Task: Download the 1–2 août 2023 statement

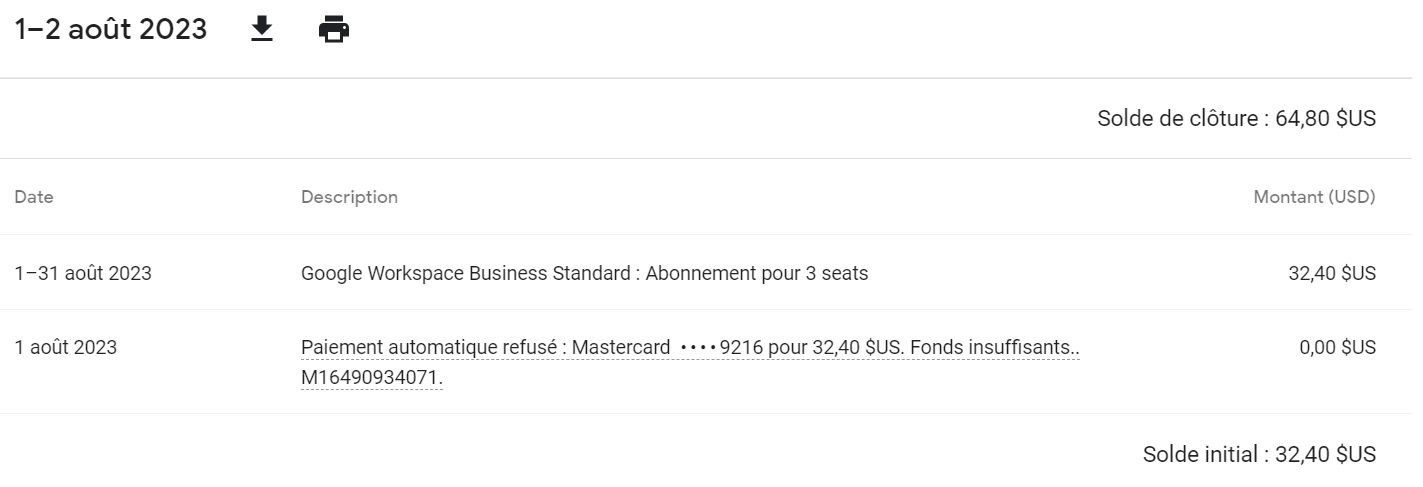Action: [x=261, y=30]
